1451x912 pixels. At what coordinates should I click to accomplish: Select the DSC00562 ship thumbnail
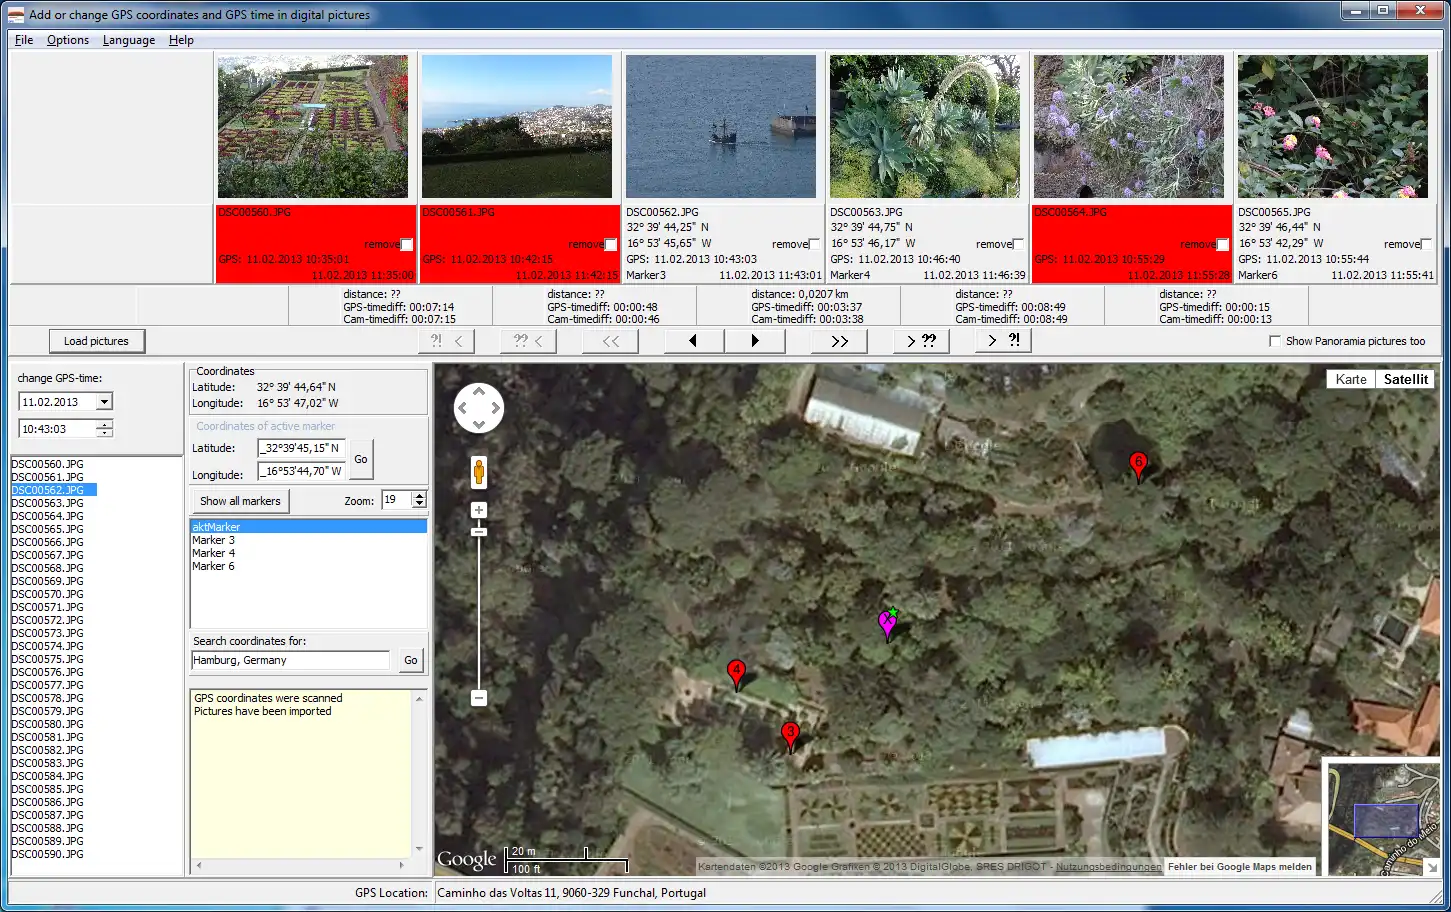[x=721, y=126]
